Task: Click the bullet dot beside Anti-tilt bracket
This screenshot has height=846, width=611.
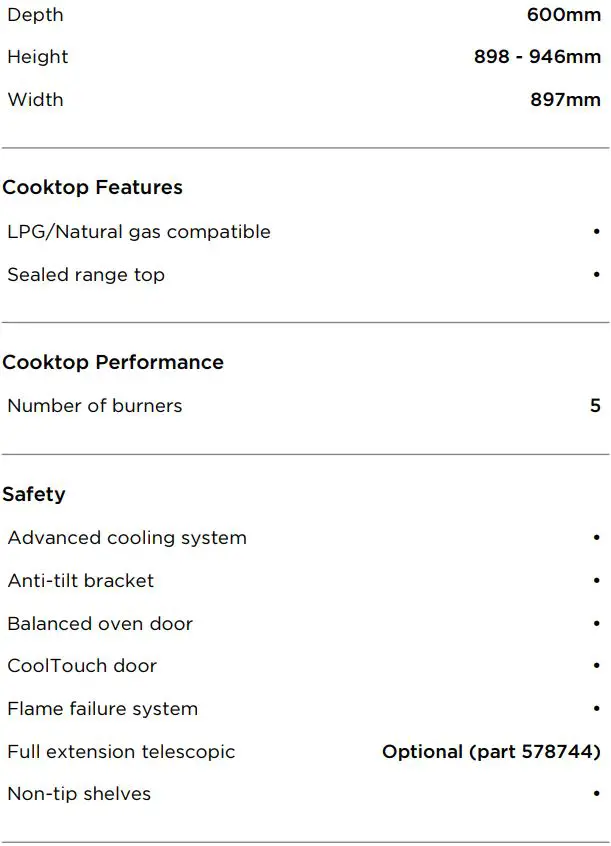Action: click(596, 581)
